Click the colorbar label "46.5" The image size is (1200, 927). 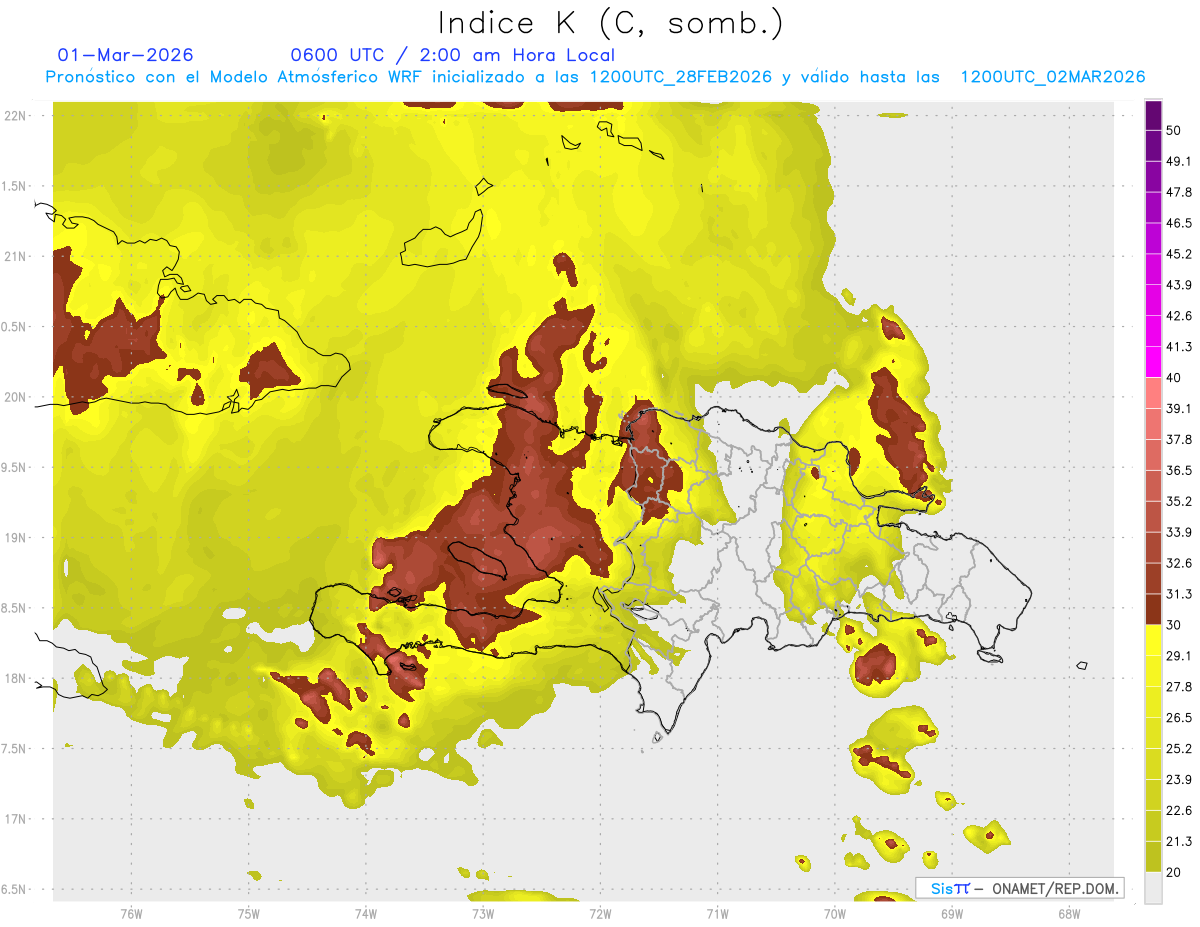tap(1179, 223)
